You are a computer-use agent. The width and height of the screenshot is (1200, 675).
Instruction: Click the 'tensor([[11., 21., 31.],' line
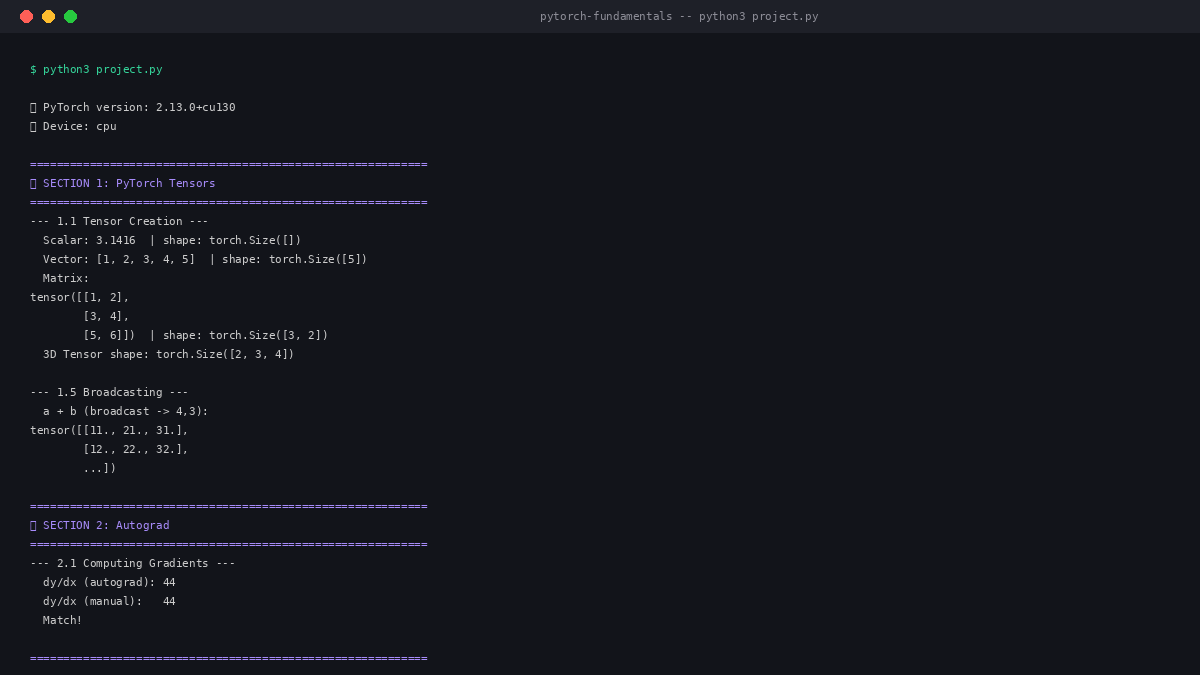coord(109,430)
